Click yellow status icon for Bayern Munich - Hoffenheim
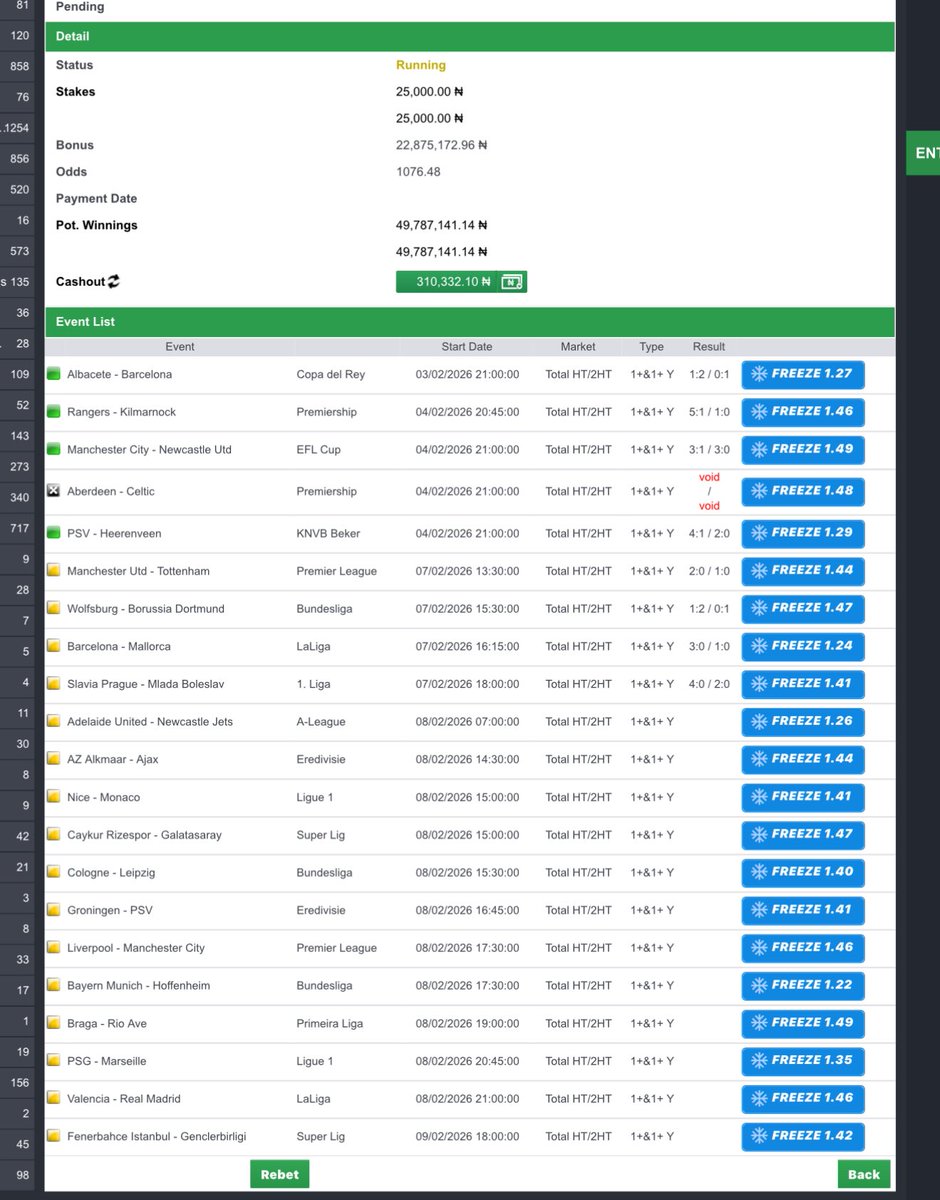 (x=54, y=985)
